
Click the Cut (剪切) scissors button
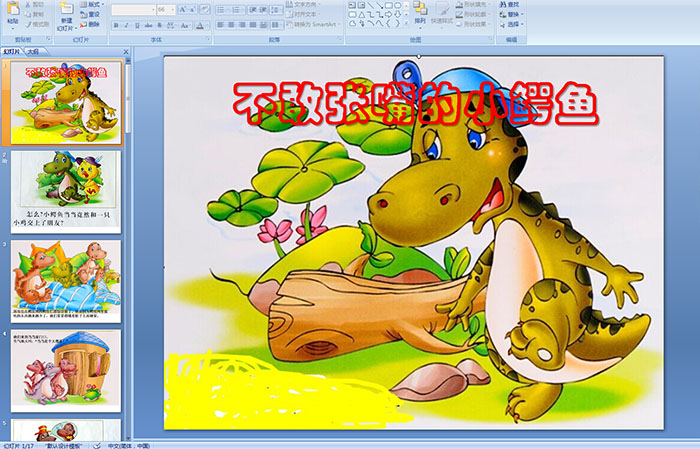tap(34, 4)
